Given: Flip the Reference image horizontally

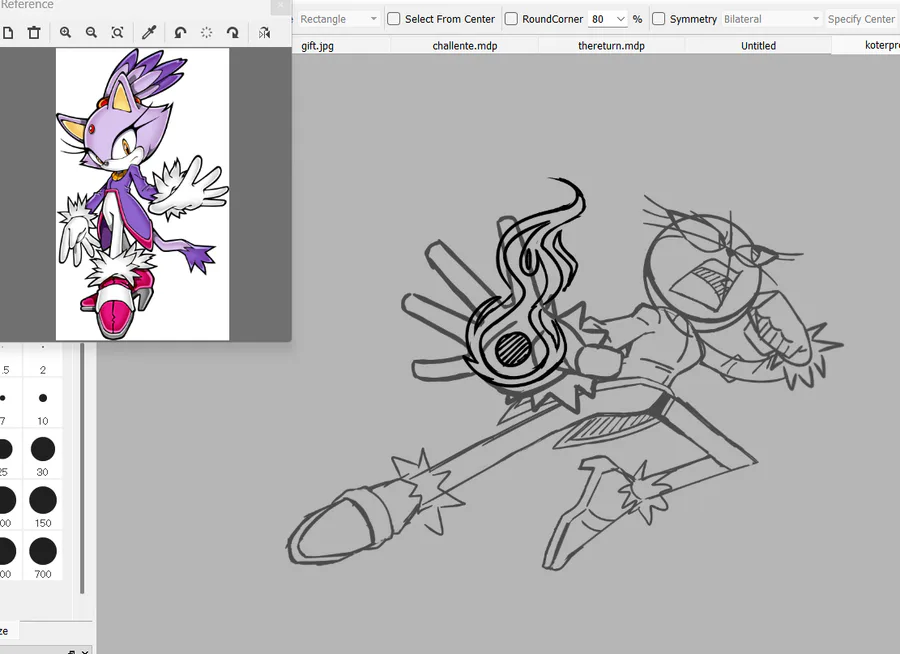Looking at the screenshot, I should [264, 33].
